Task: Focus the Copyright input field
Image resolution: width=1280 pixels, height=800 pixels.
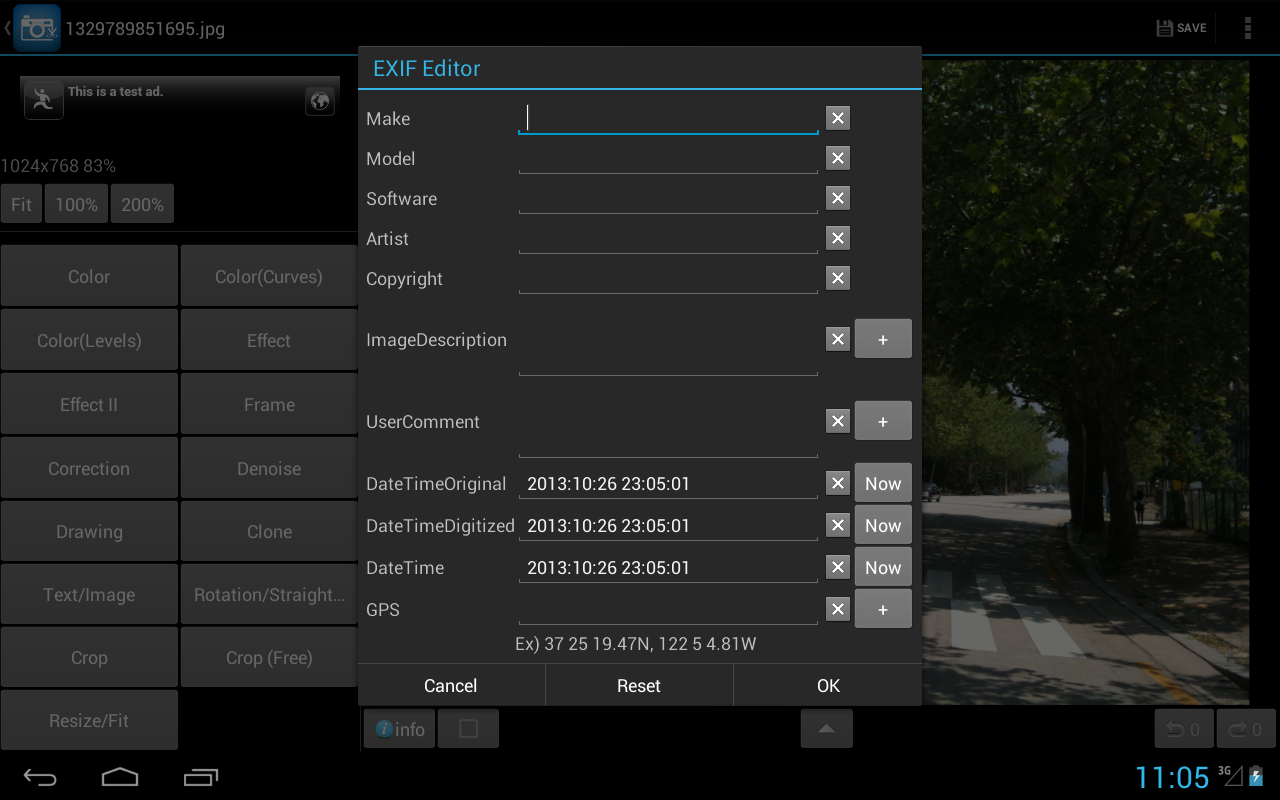Action: coord(668,279)
